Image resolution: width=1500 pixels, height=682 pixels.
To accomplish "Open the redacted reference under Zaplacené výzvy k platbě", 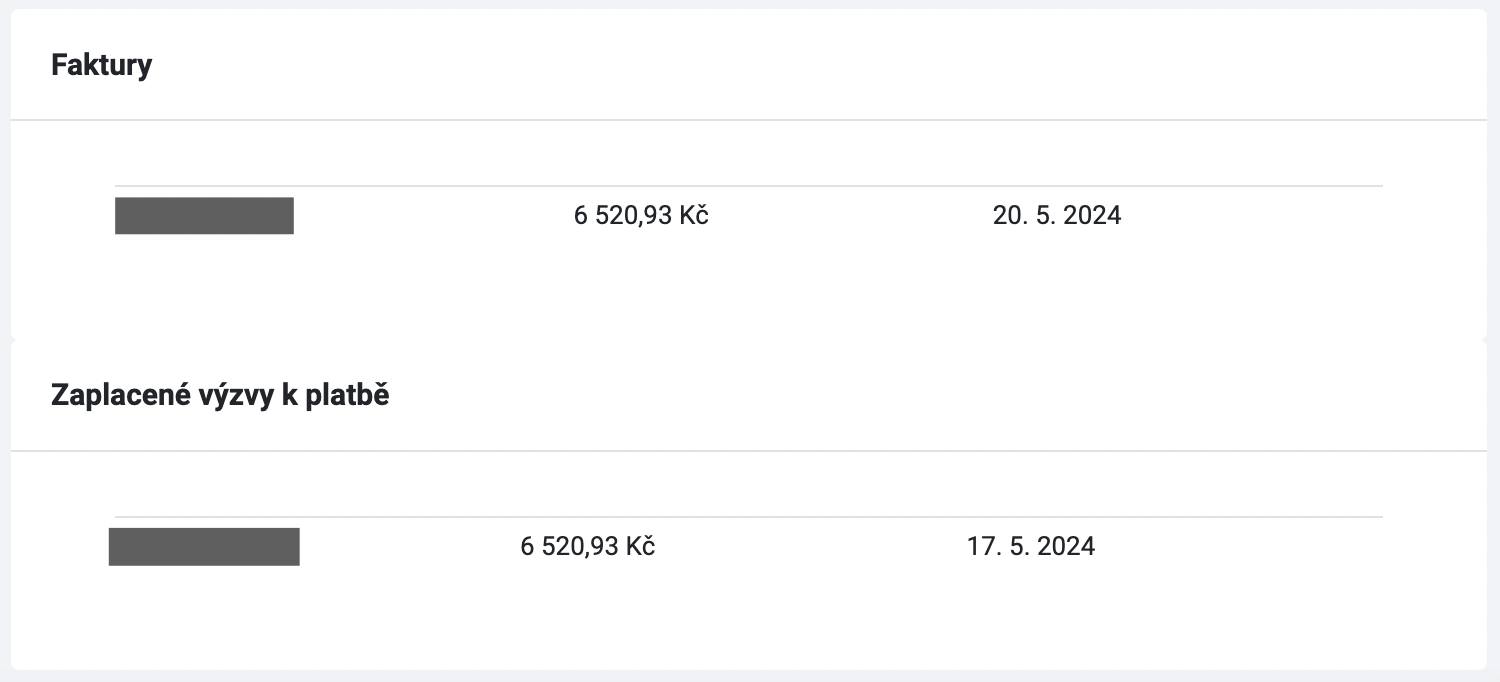I will click(204, 547).
